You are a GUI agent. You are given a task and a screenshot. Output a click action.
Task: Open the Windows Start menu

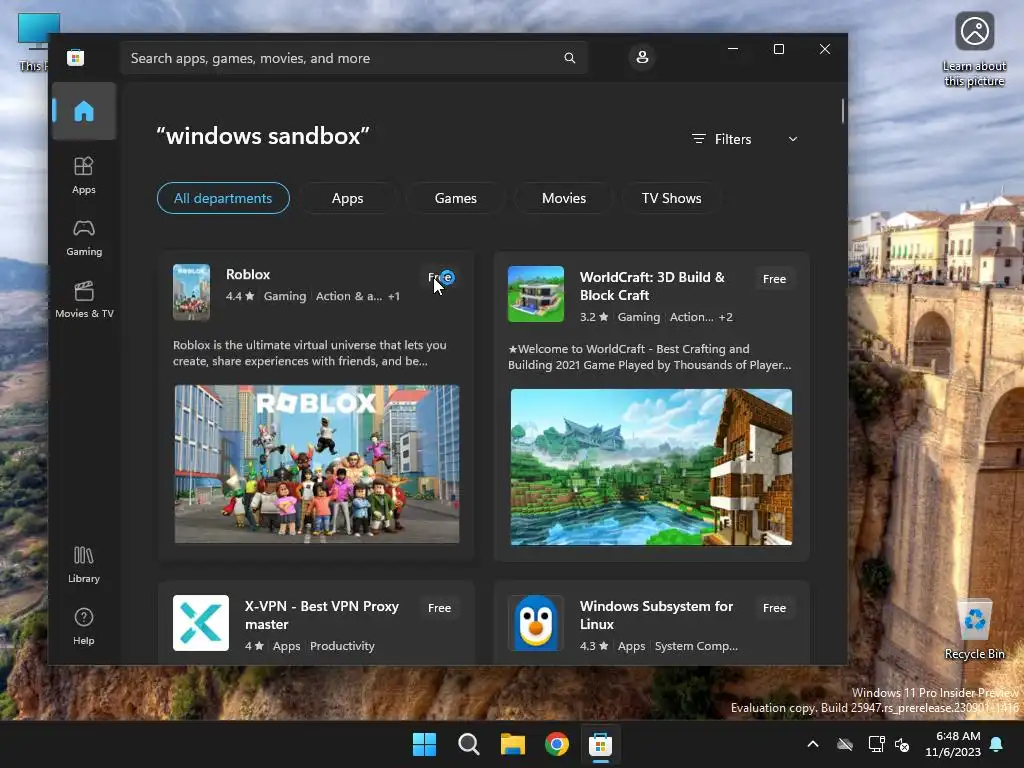pos(424,744)
